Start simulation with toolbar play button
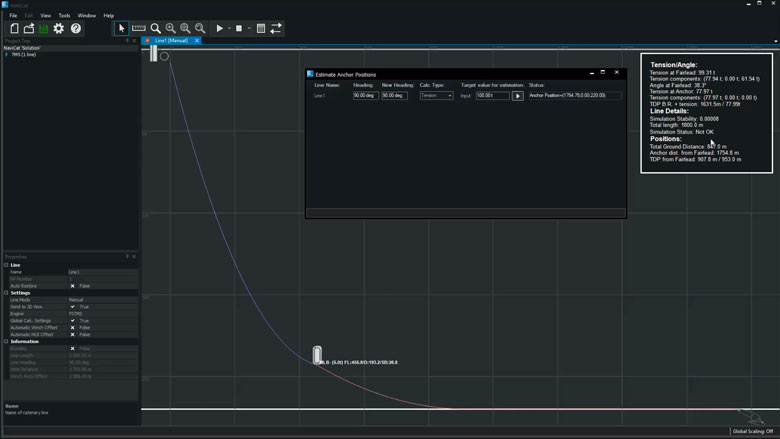The height and width of the screenshot is (439, 780). 220,29
